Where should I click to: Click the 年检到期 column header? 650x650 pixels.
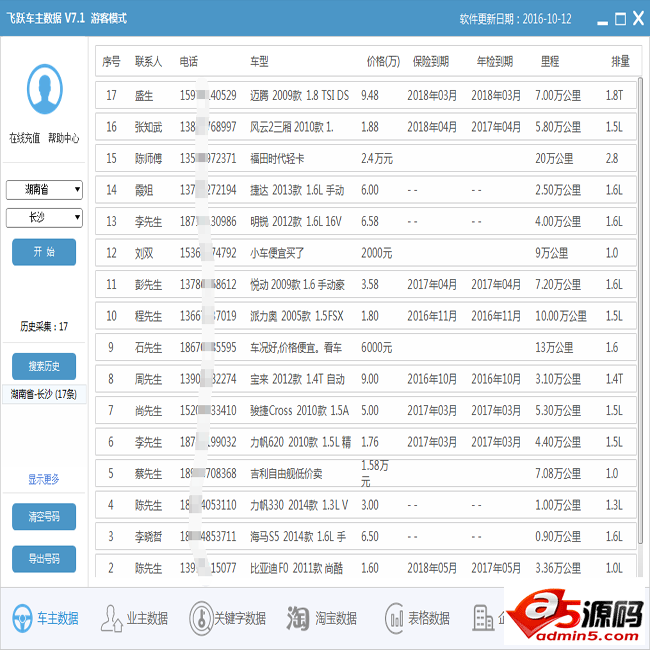point(495,62)
